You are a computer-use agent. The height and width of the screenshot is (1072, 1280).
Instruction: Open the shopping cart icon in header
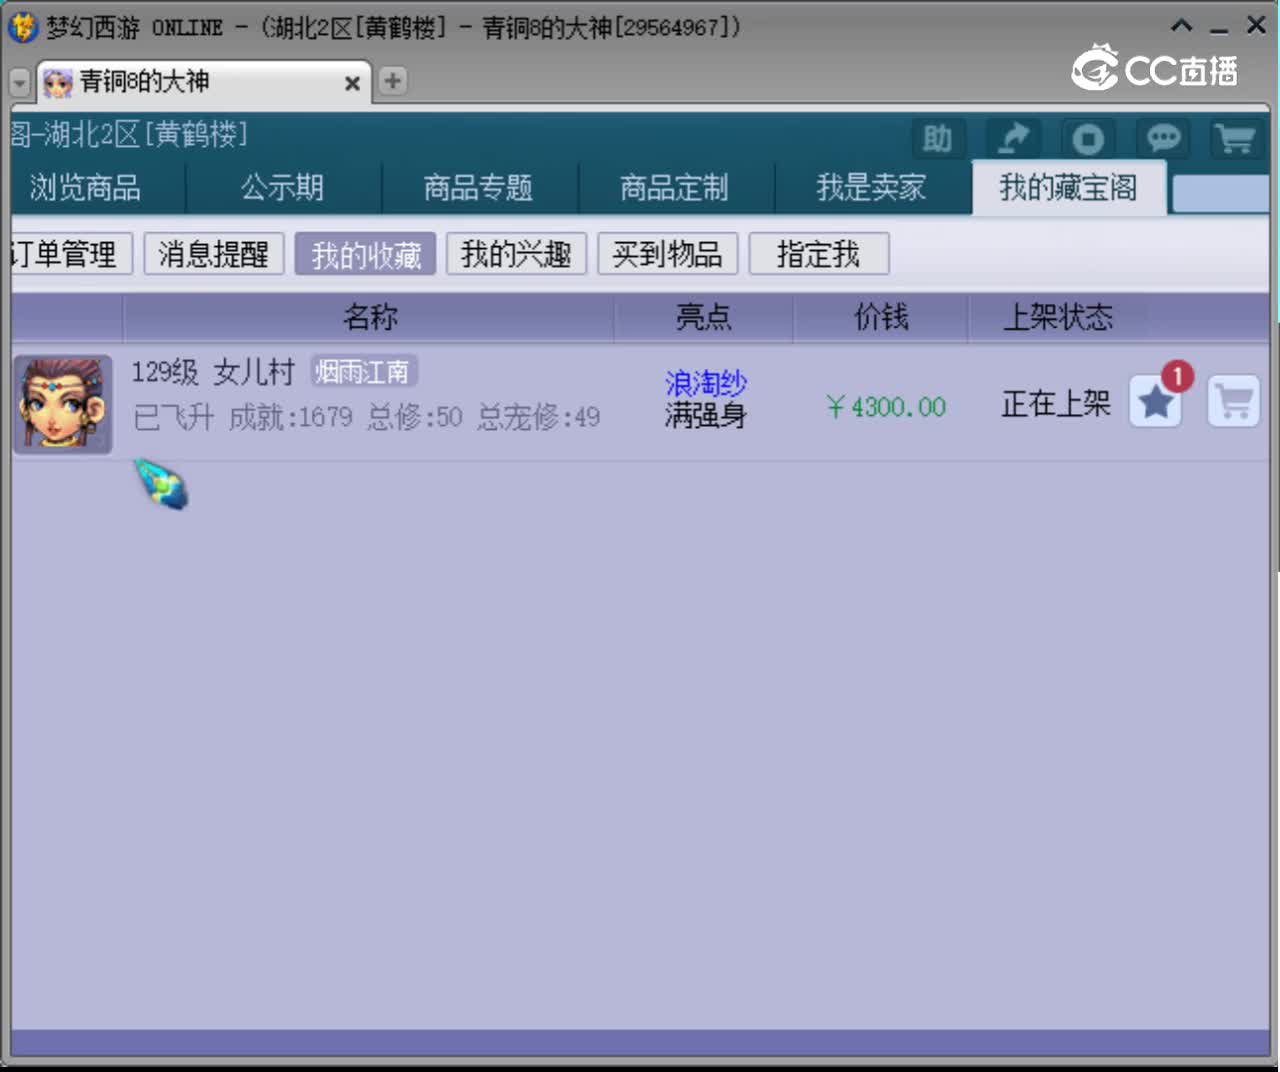pyautogui.click(x=1236, y=138)
